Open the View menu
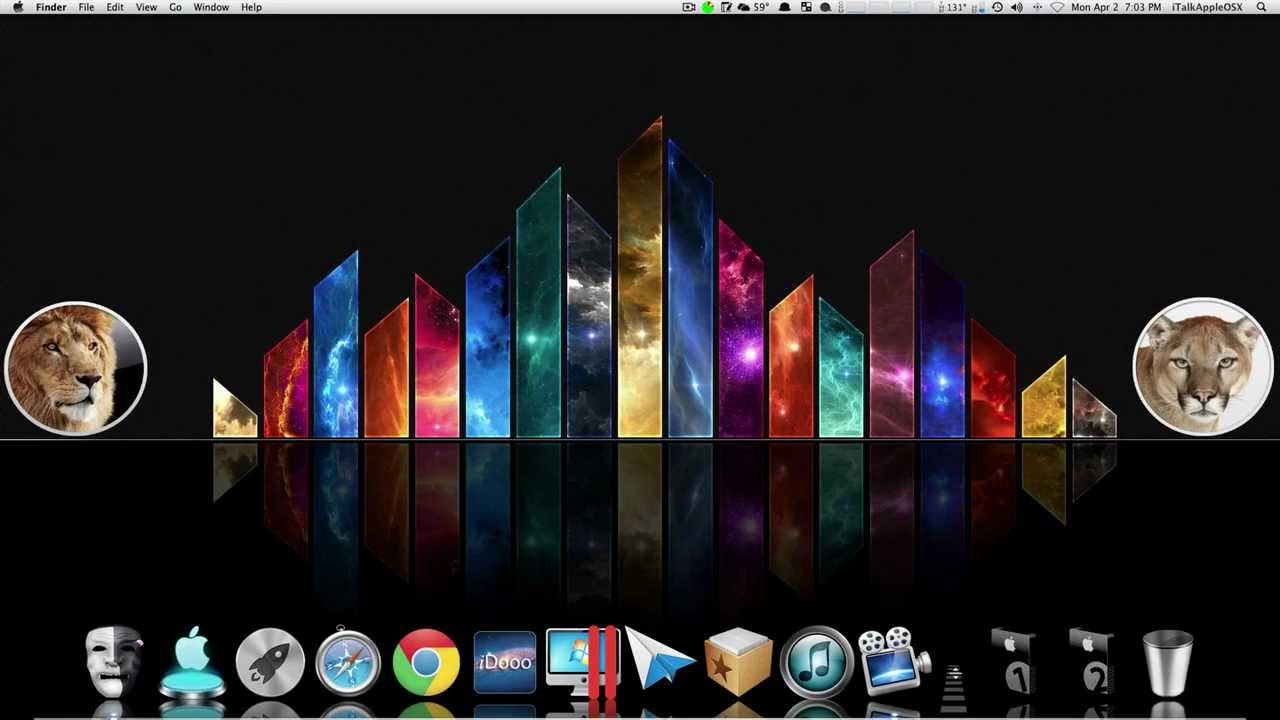The width and height of the screenshot is (1280, 720). click(146, 7)
